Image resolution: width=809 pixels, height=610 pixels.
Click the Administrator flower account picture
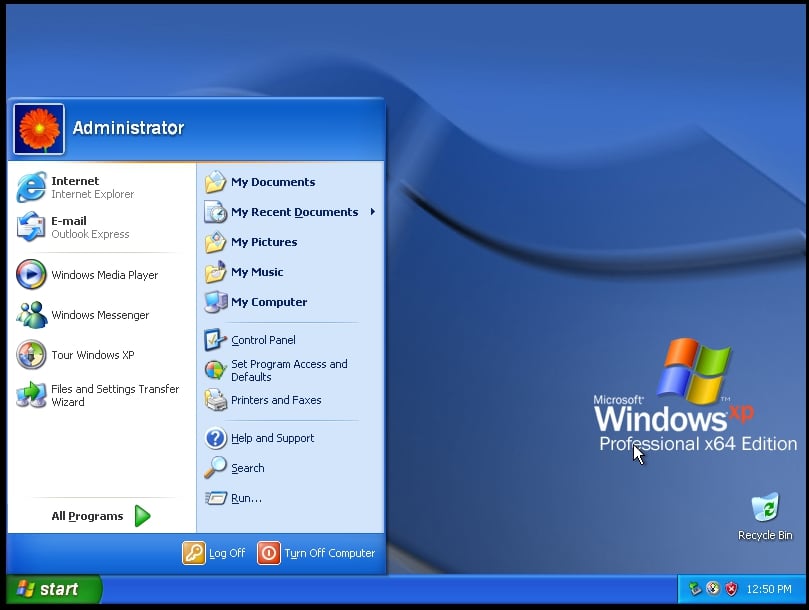(39, 129)
